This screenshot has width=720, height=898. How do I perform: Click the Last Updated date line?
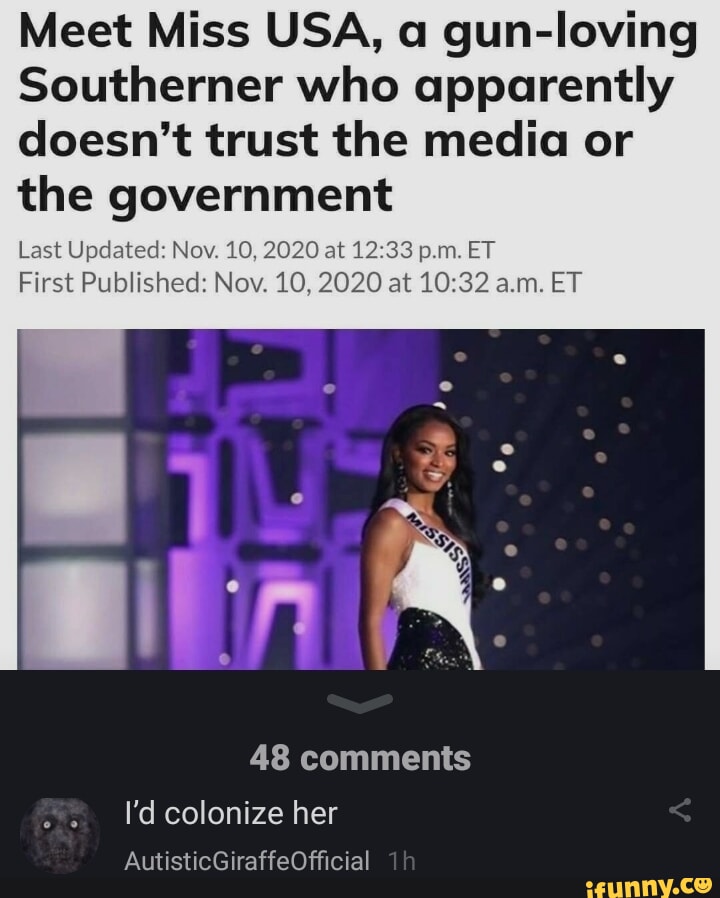[x=256, y=250]
